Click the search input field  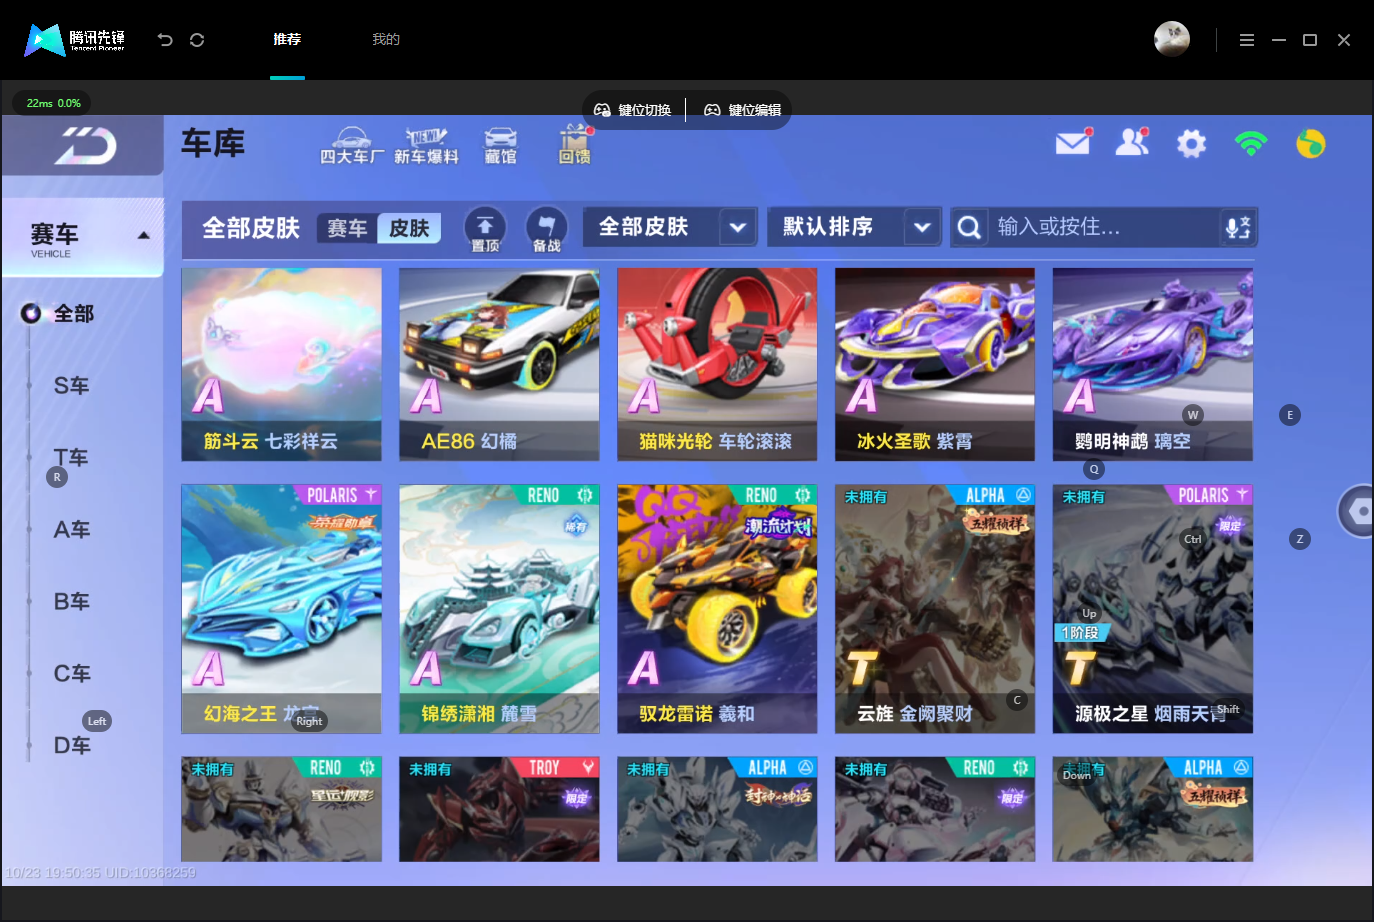coord(1104,227)
